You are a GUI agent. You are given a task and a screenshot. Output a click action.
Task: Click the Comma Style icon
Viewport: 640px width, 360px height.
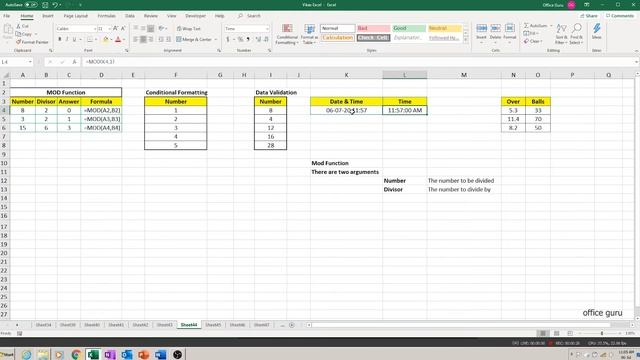tap(248, 40)
